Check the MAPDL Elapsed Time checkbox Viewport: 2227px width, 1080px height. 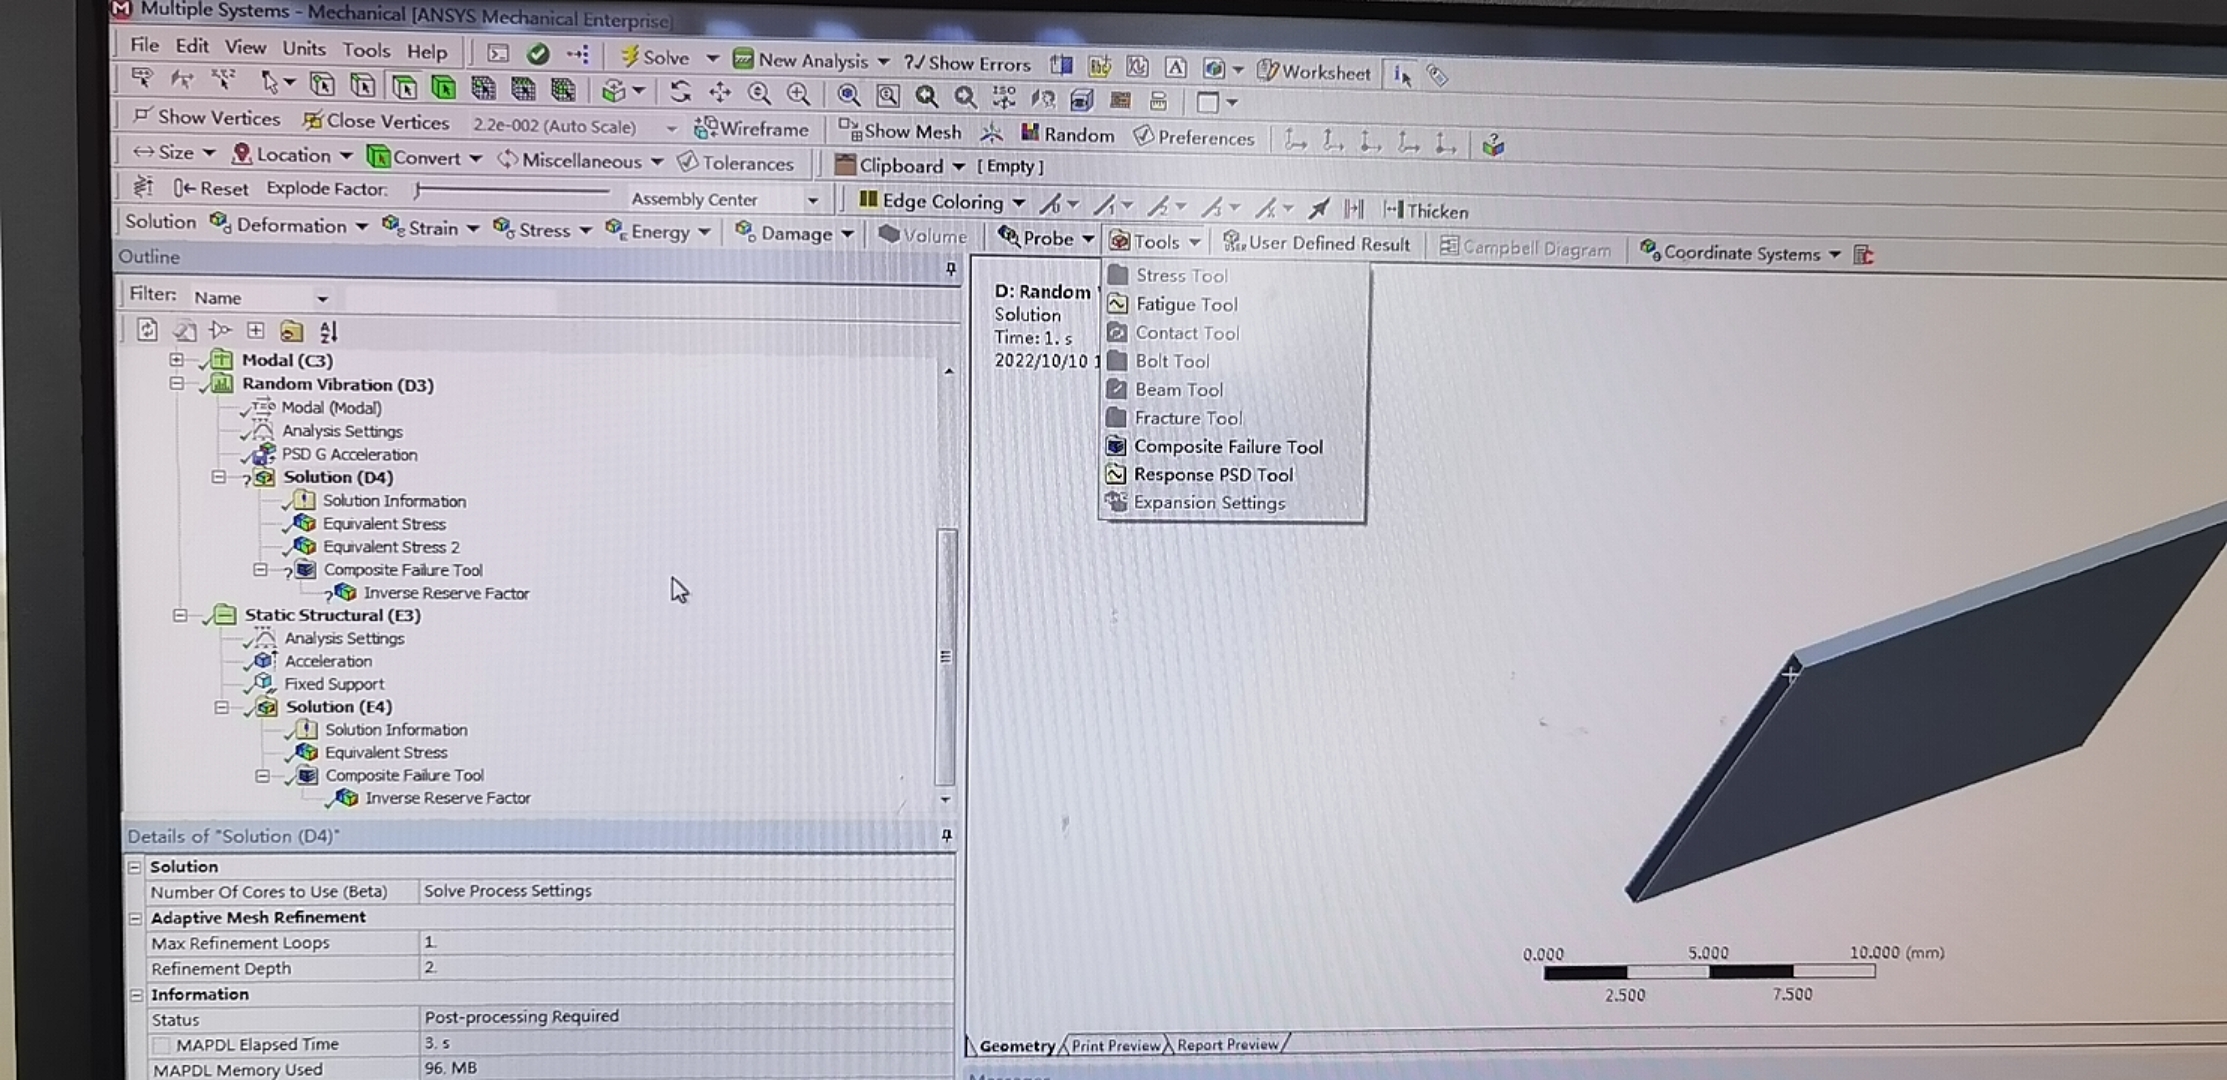click(161, 1045)
